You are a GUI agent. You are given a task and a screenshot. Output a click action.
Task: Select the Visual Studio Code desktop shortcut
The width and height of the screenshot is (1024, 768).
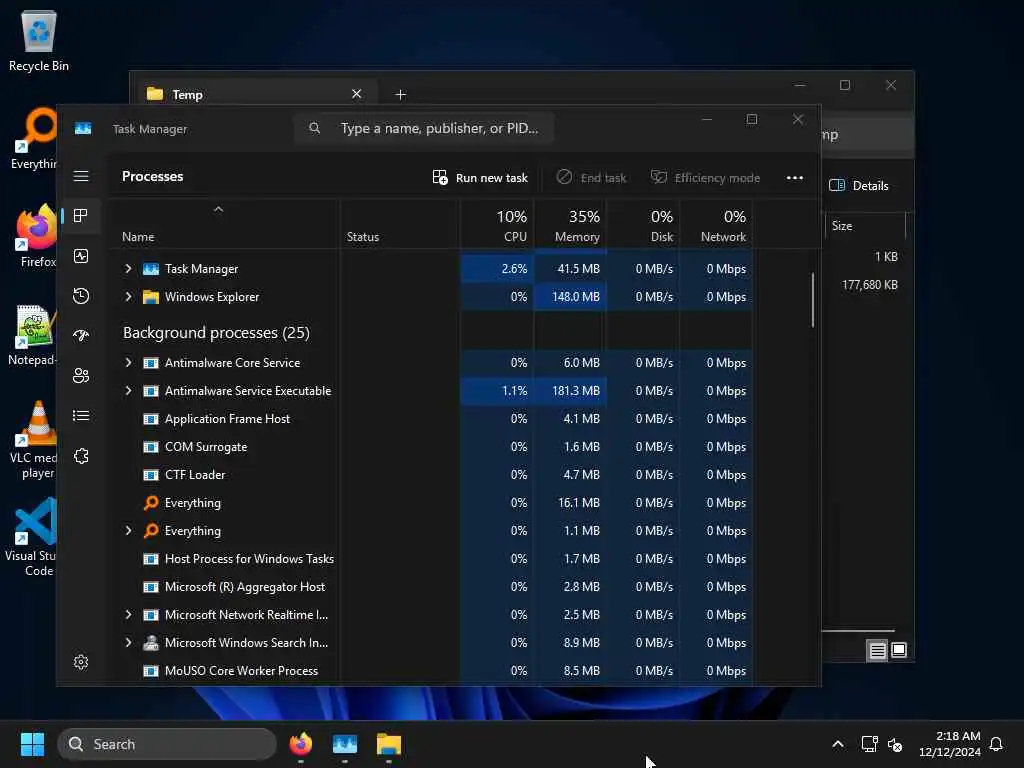pos(31,537)
